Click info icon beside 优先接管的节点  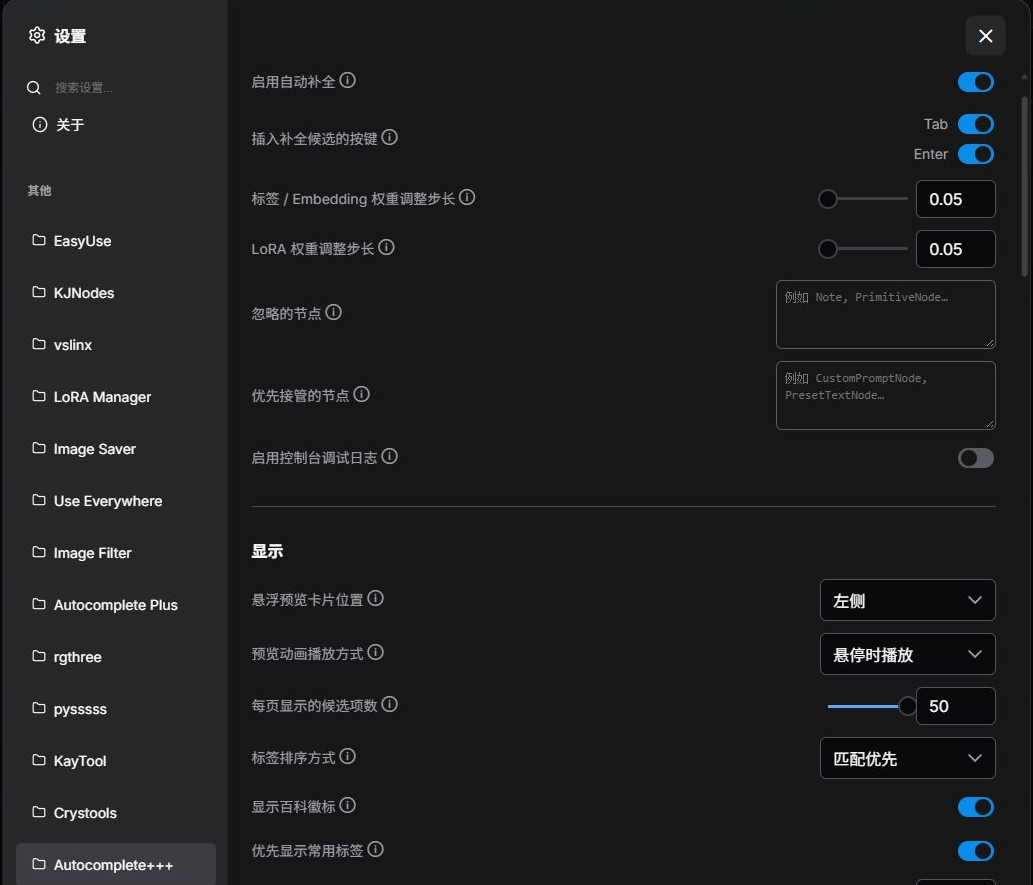(362, 394)
